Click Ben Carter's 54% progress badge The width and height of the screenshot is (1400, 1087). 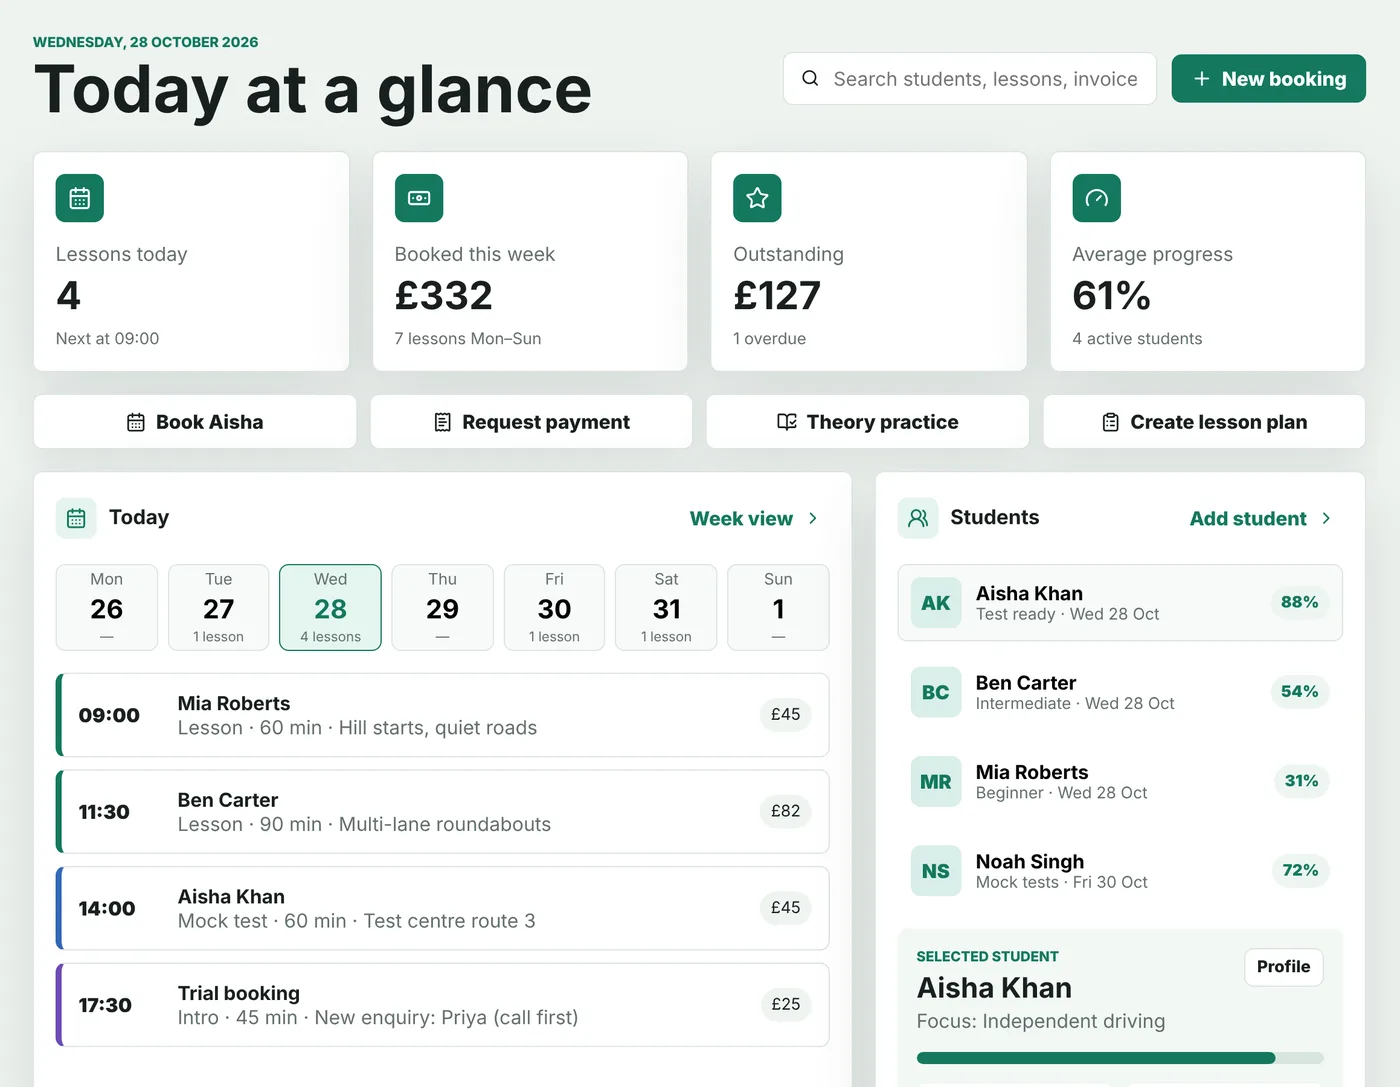click(1300, 691)
